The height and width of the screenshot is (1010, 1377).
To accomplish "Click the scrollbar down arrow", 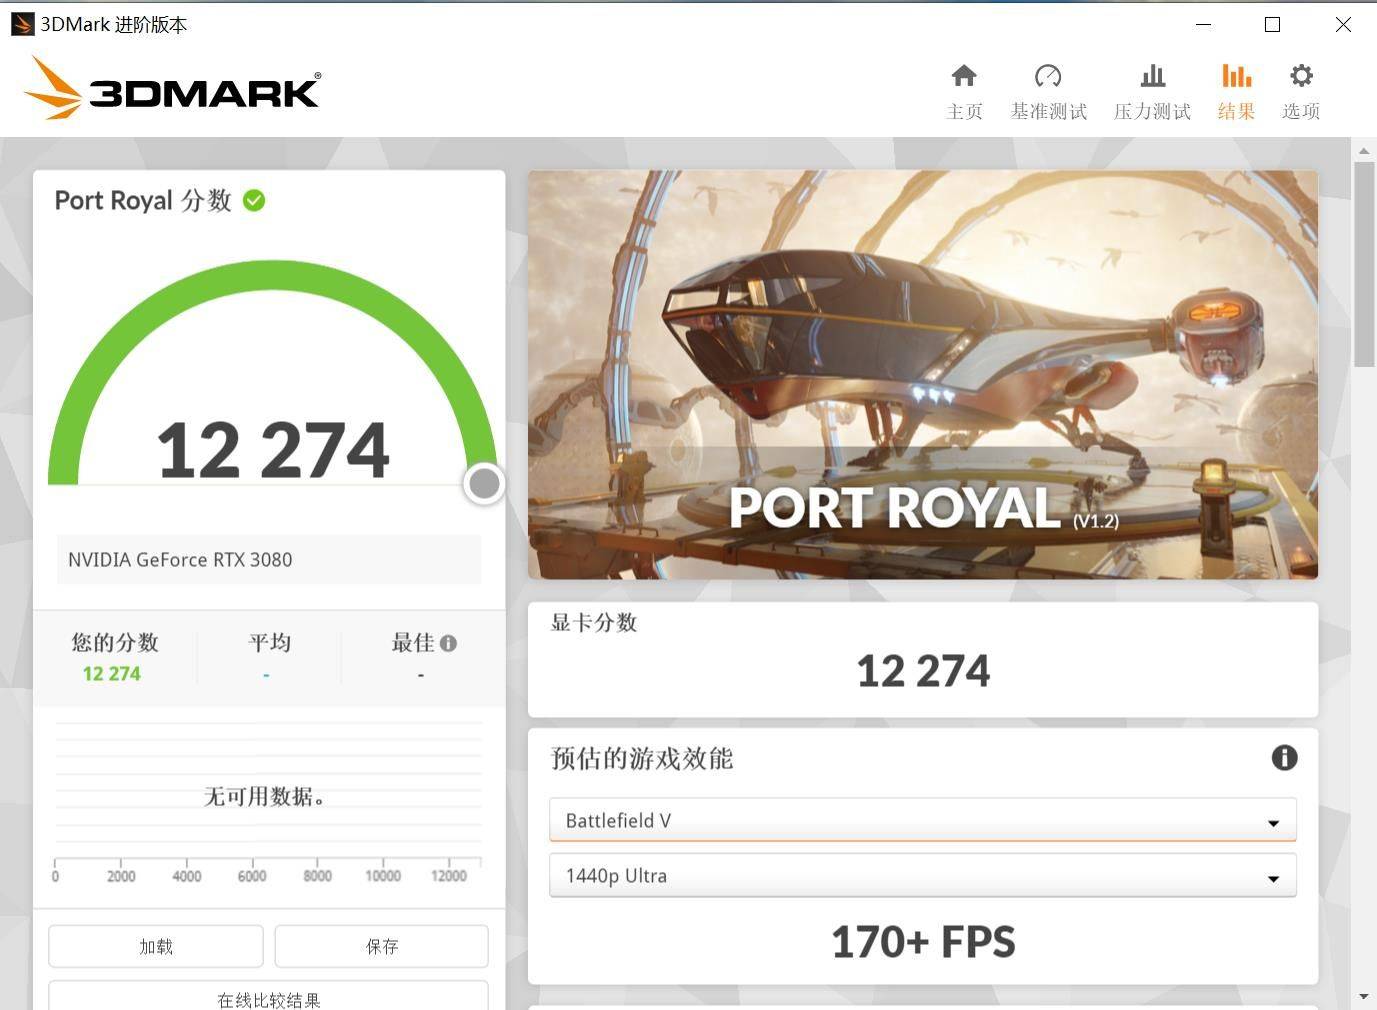I will (x=1364, y=997).
